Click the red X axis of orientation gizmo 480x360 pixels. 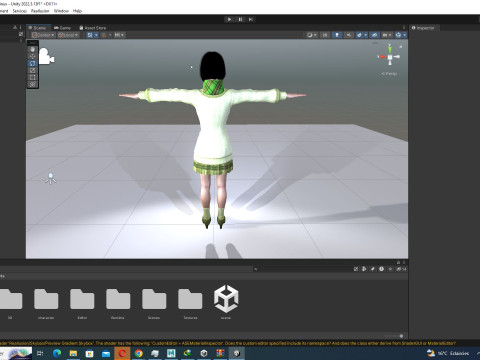coord(382,57)
